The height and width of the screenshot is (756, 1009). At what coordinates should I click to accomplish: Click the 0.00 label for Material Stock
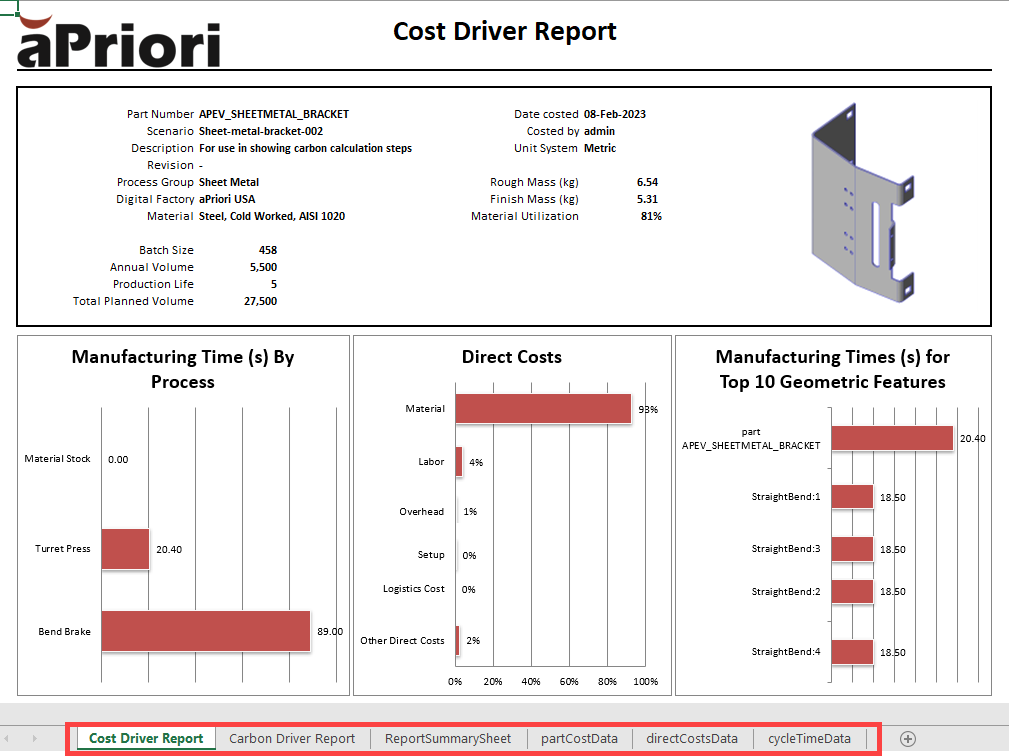[118, 459]
